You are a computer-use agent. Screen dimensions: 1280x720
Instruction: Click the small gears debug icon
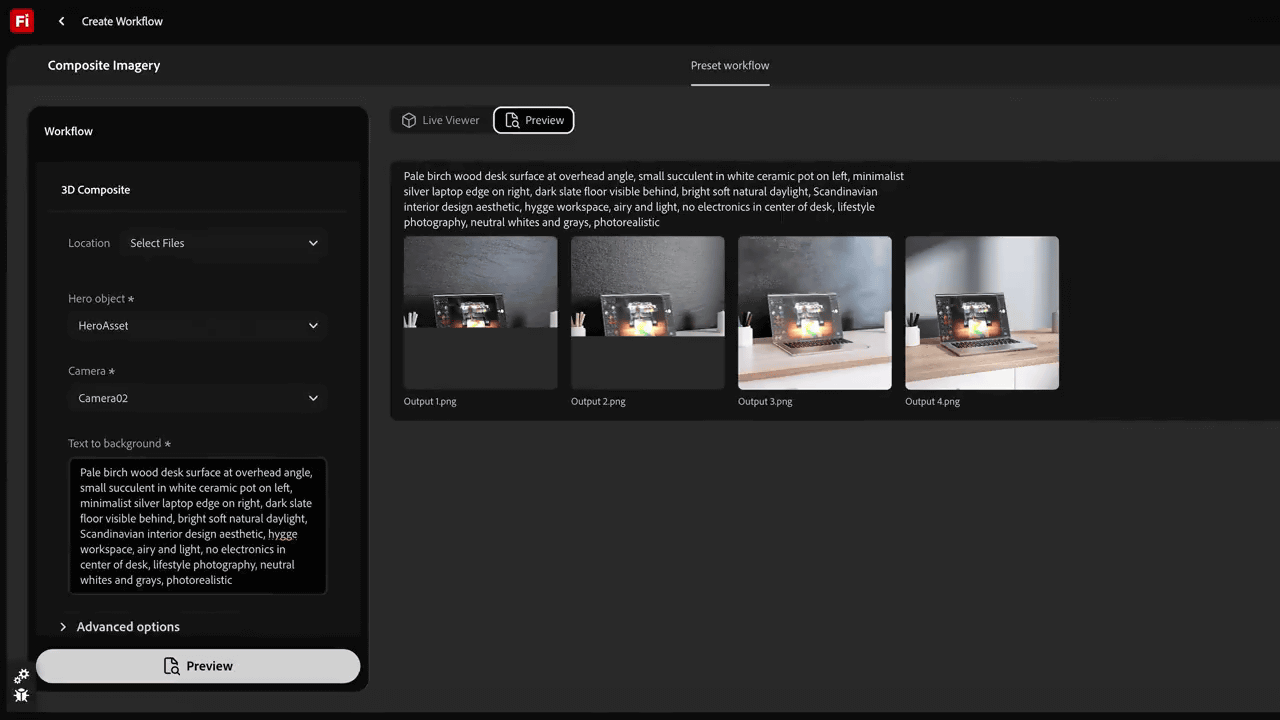pos(21,676)
